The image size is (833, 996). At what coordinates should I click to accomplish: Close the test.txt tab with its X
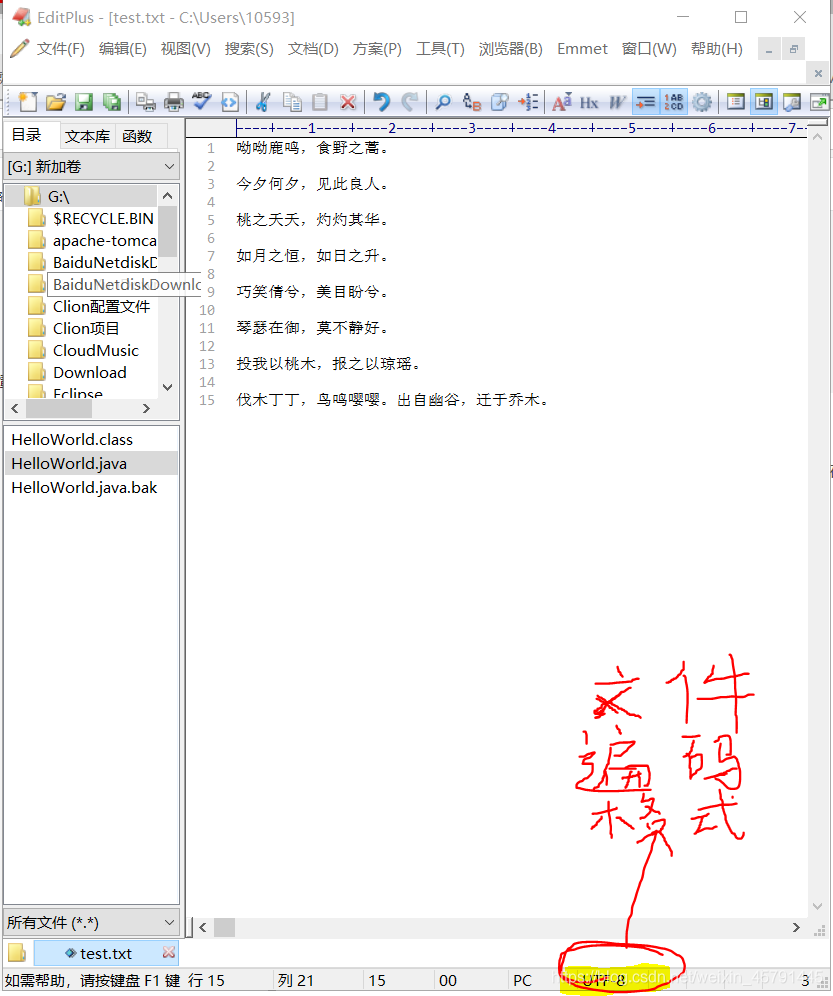pos(168,952)
